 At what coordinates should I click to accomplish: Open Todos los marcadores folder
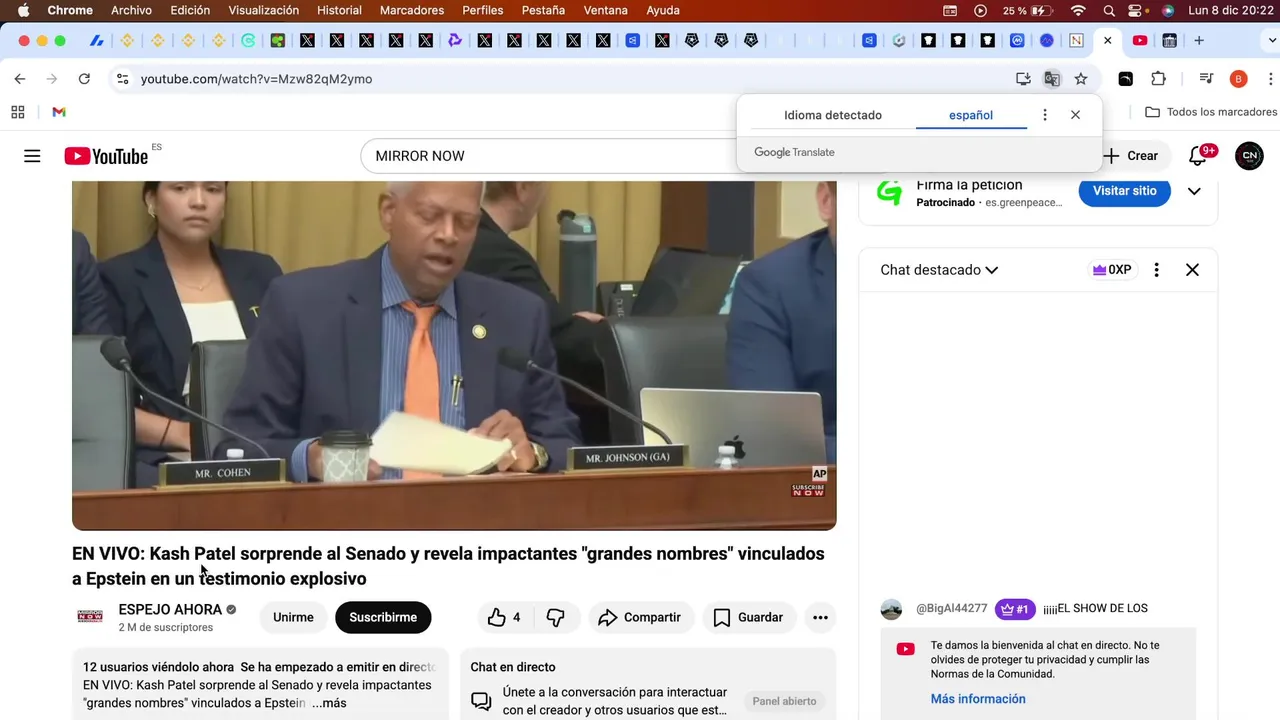[x=1211, y=112]
